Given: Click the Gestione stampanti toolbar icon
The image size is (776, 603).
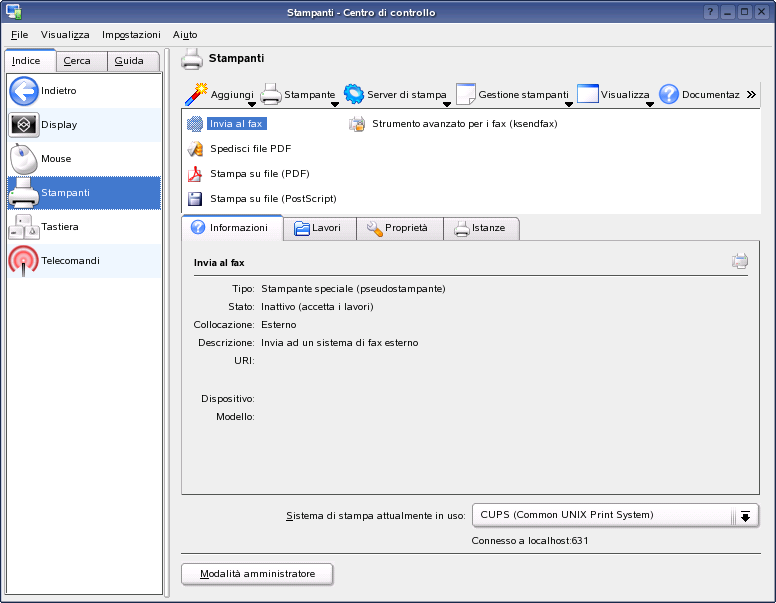Looking at the screenshot, I should click(x=466, y=95).
